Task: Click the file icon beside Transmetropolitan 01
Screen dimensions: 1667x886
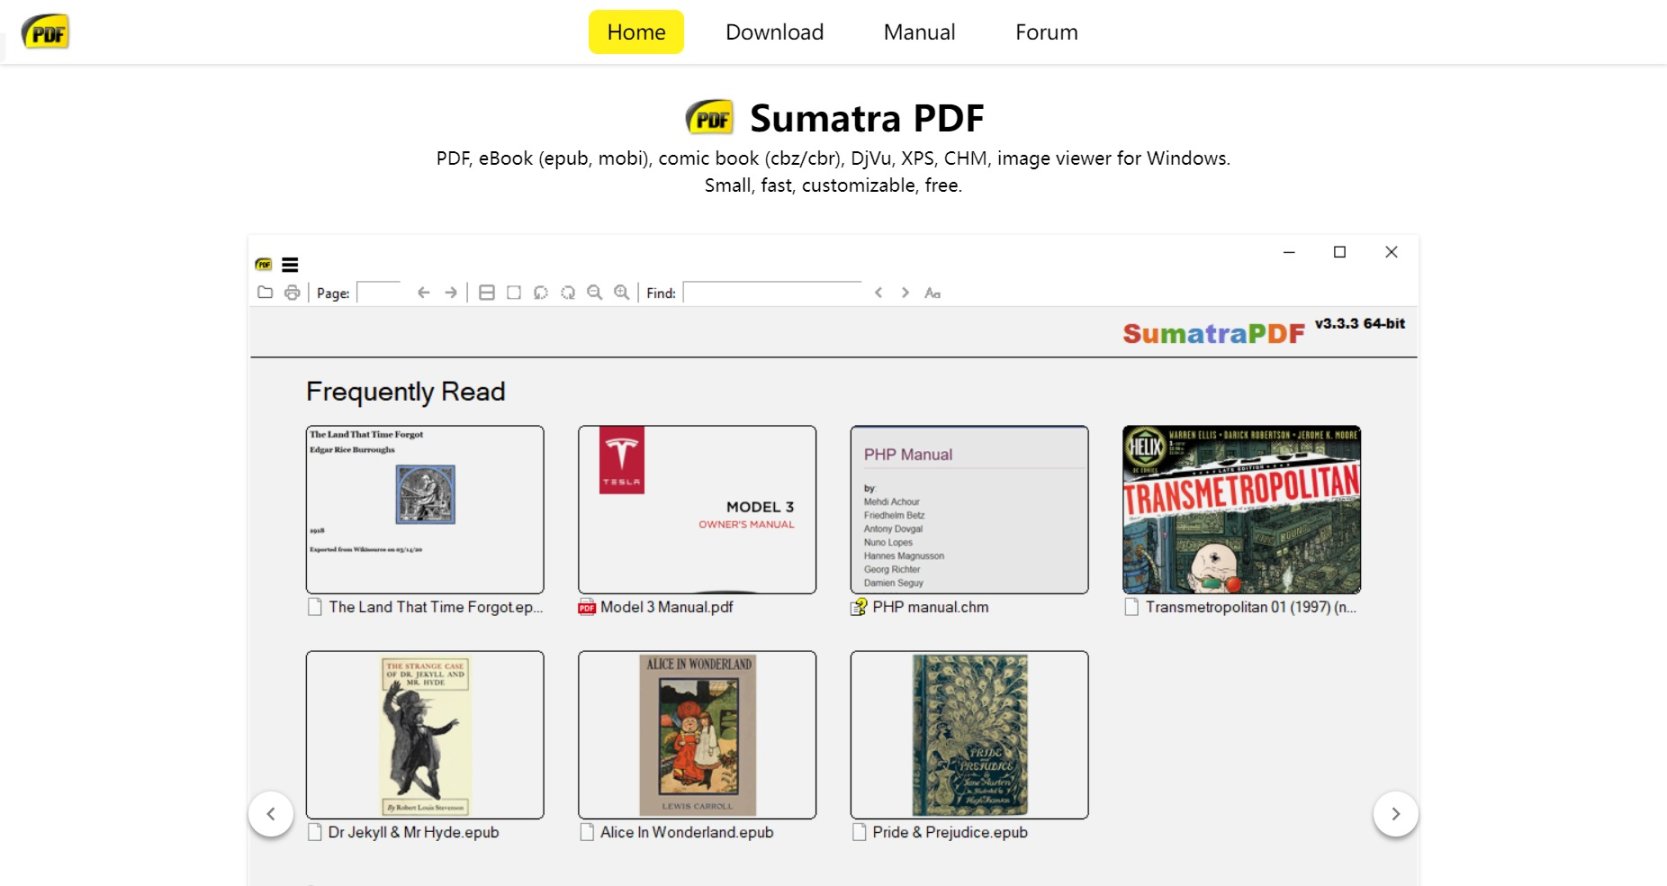Action: point(1132,607)
